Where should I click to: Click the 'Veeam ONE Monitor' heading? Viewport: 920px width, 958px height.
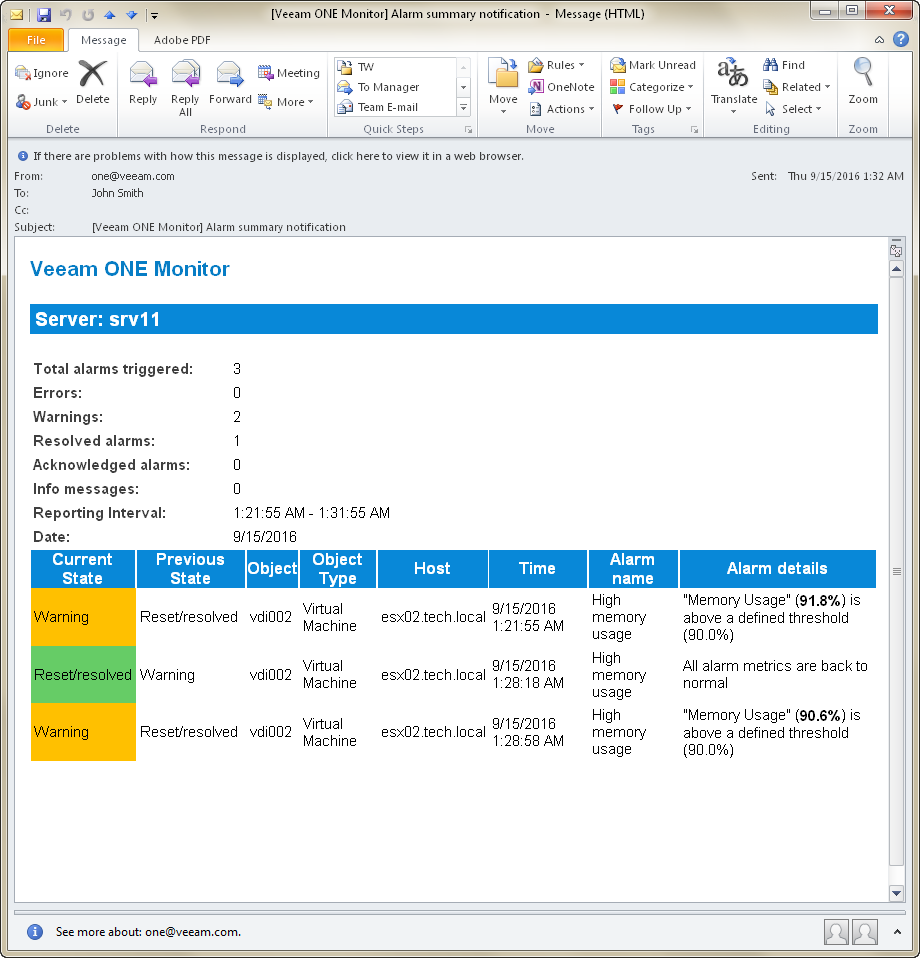point(130,269)
